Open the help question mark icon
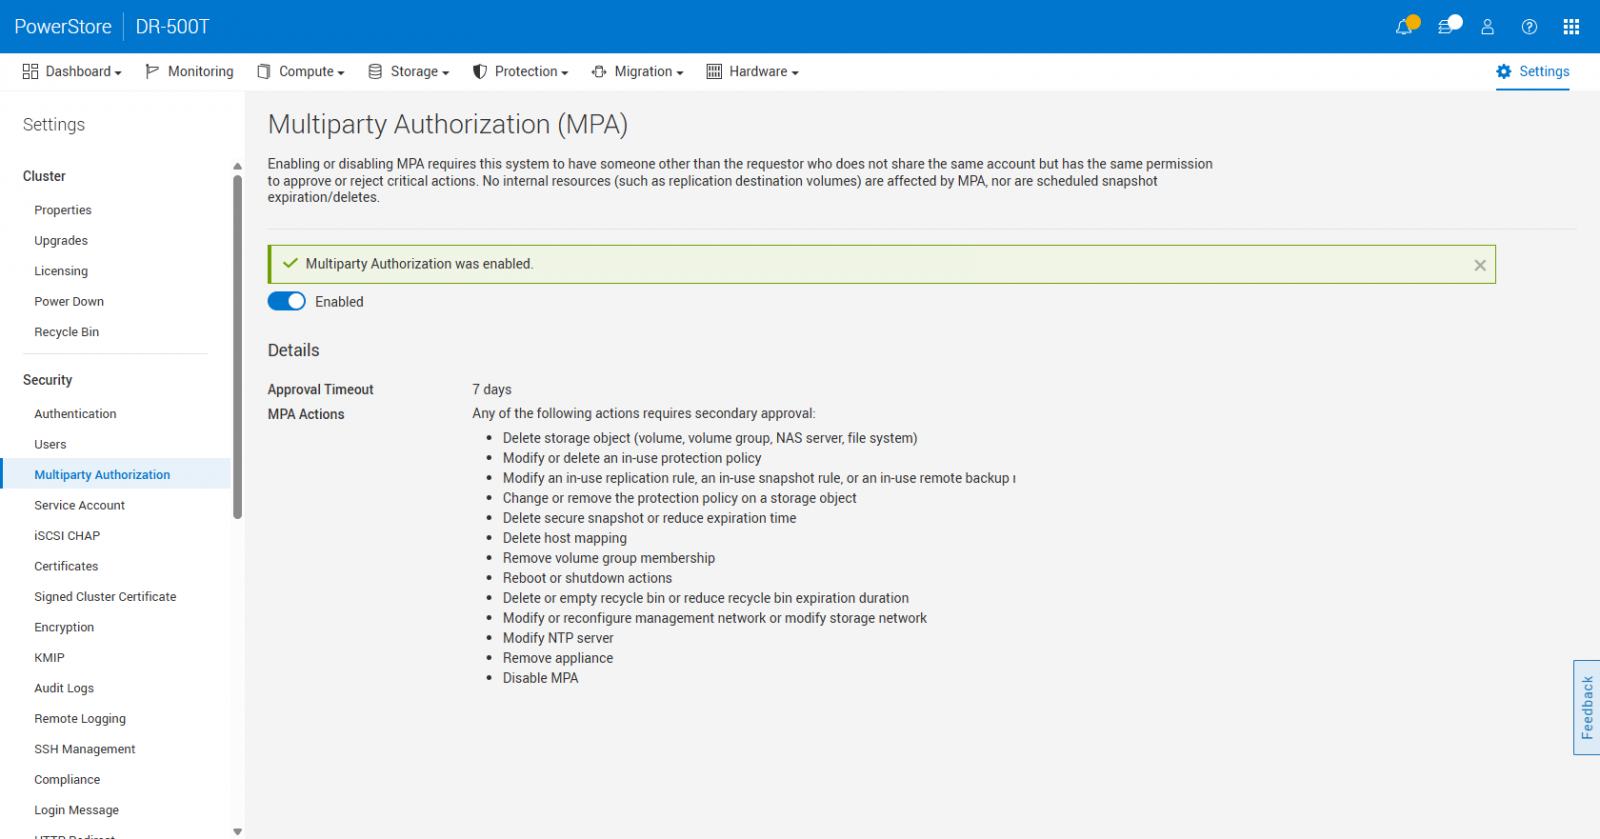Screen dimensions: 1600x839 pyautogui.click(x=1529, y=27)
